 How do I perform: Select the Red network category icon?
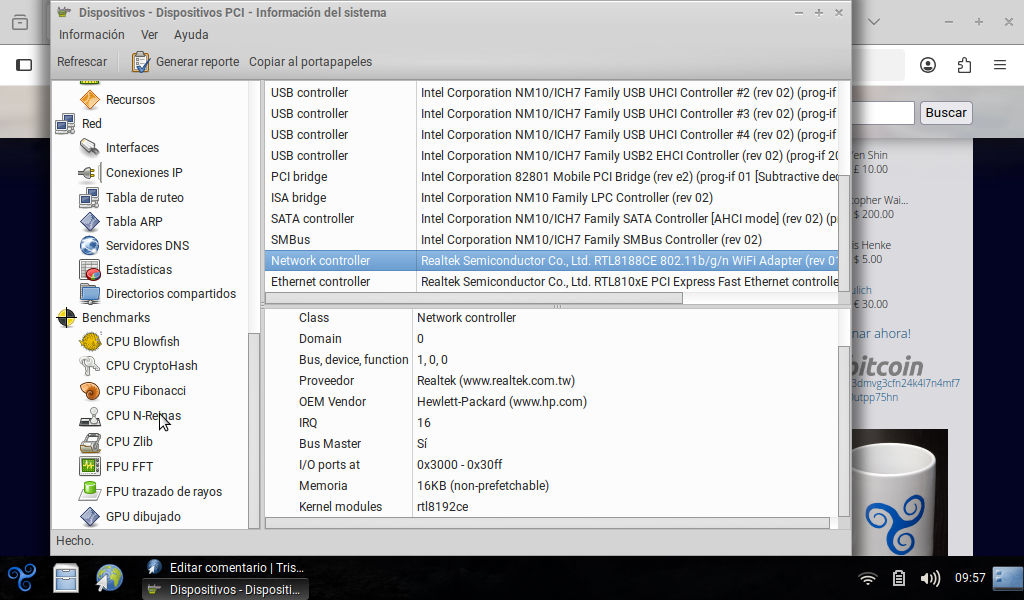point(65,123)
